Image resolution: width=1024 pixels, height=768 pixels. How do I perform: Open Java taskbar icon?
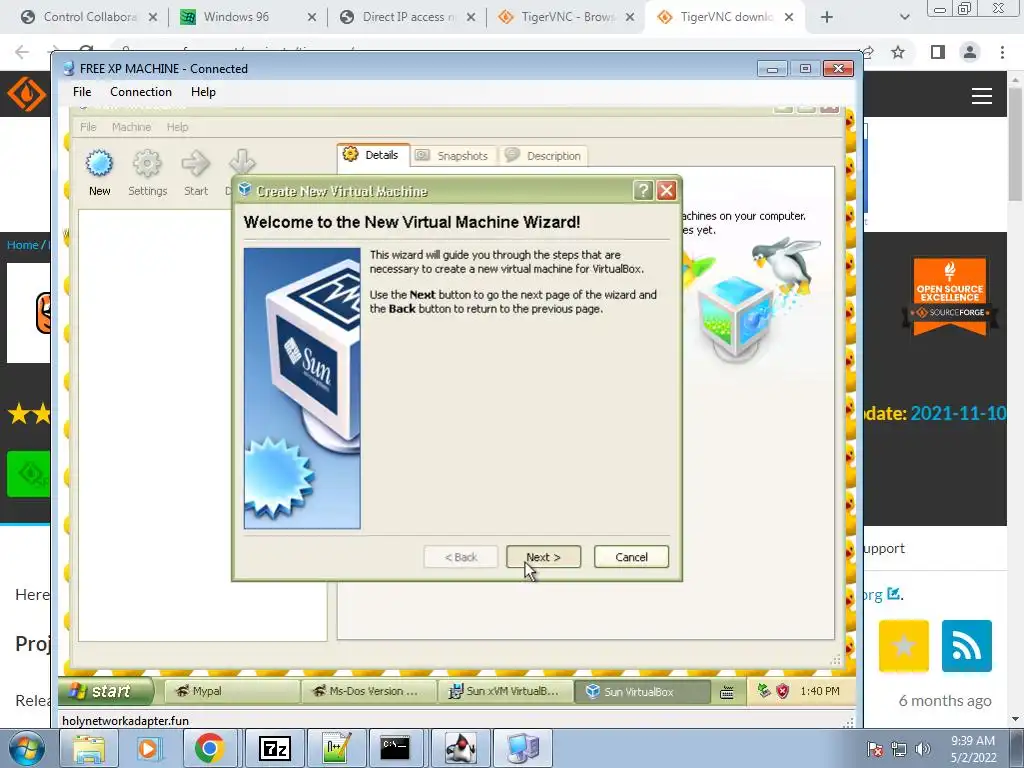pos(460,748)
